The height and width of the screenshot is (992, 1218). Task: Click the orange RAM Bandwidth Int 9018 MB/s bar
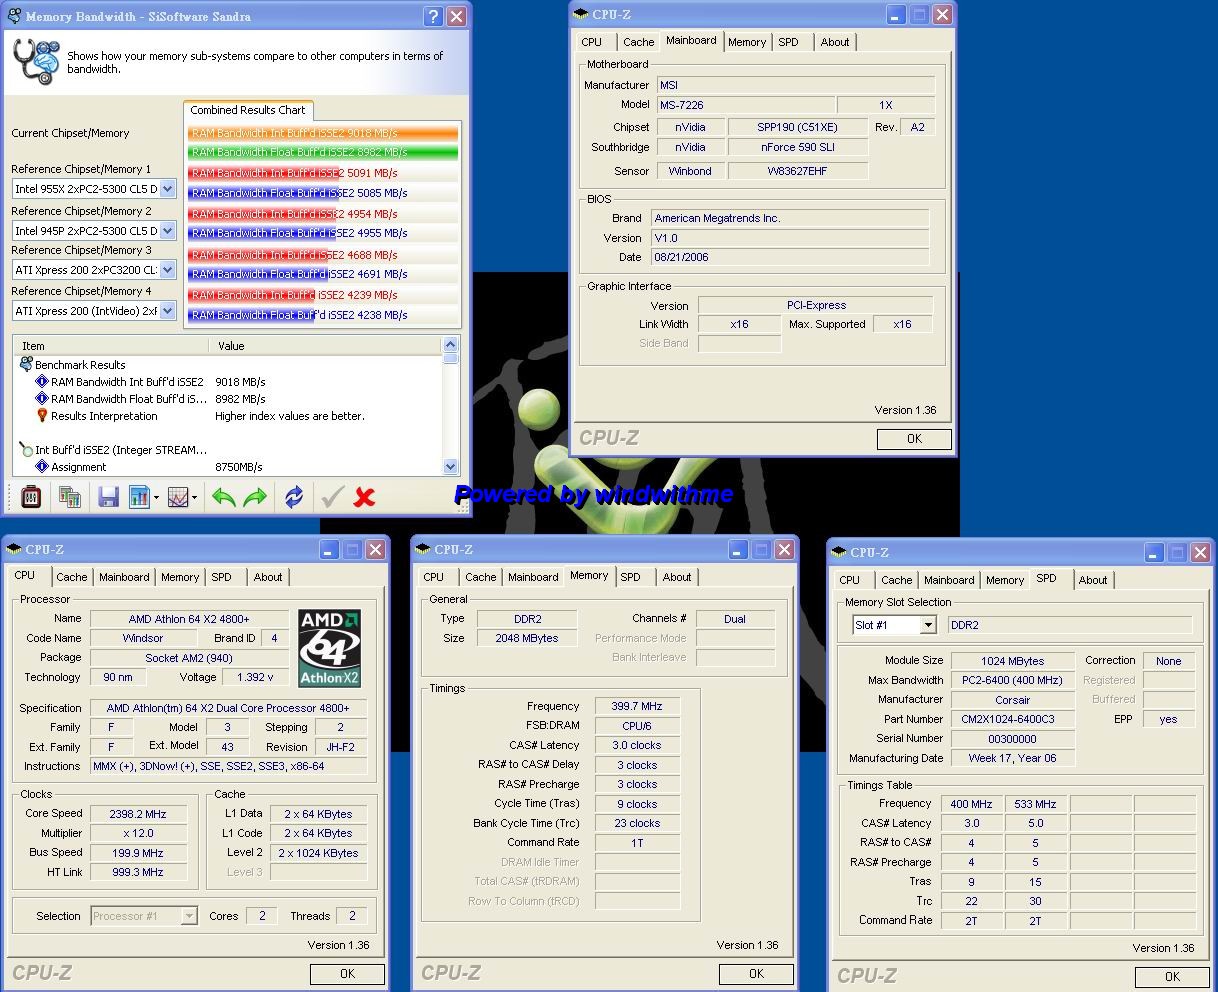322,133
